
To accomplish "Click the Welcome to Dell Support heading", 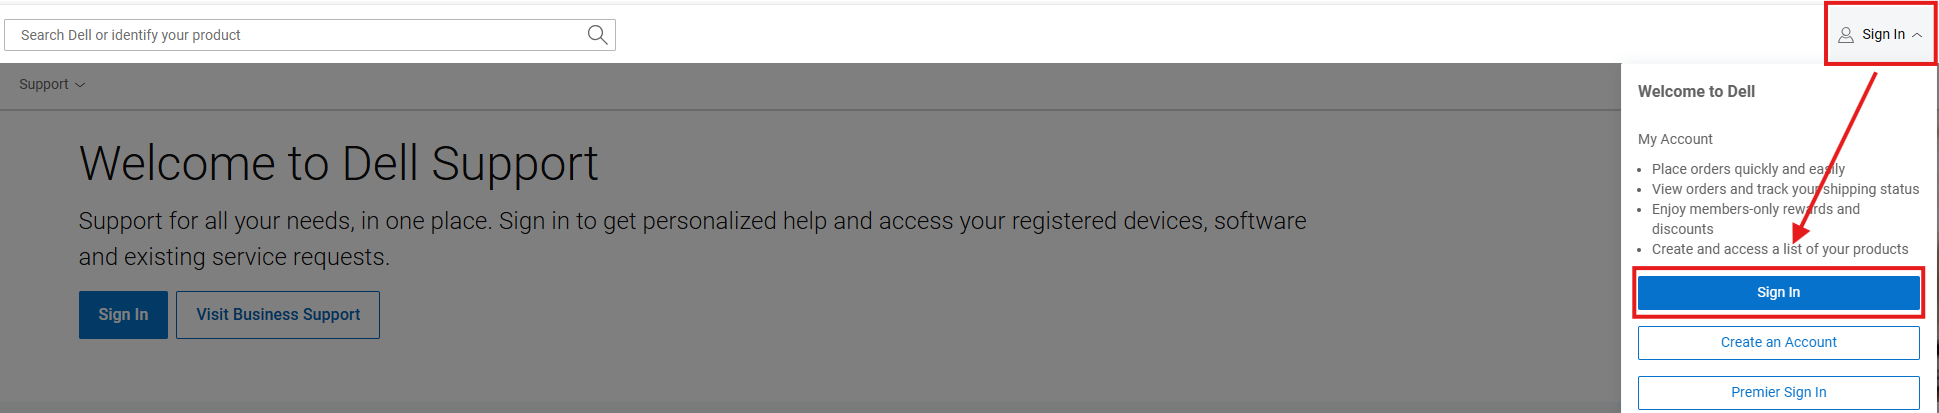I will point(338,163).
